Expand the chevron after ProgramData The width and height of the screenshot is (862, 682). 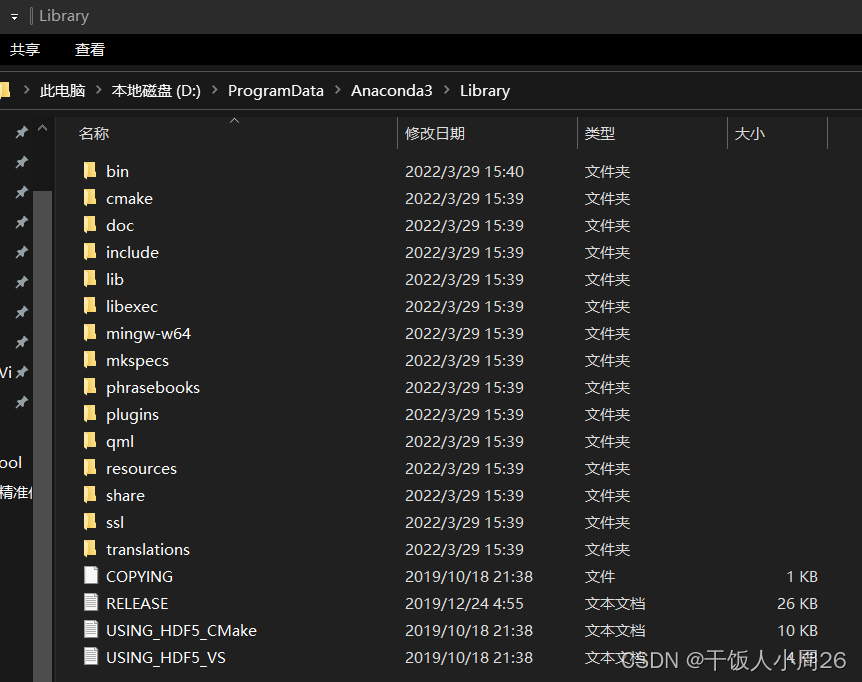[x=338, y=90]
